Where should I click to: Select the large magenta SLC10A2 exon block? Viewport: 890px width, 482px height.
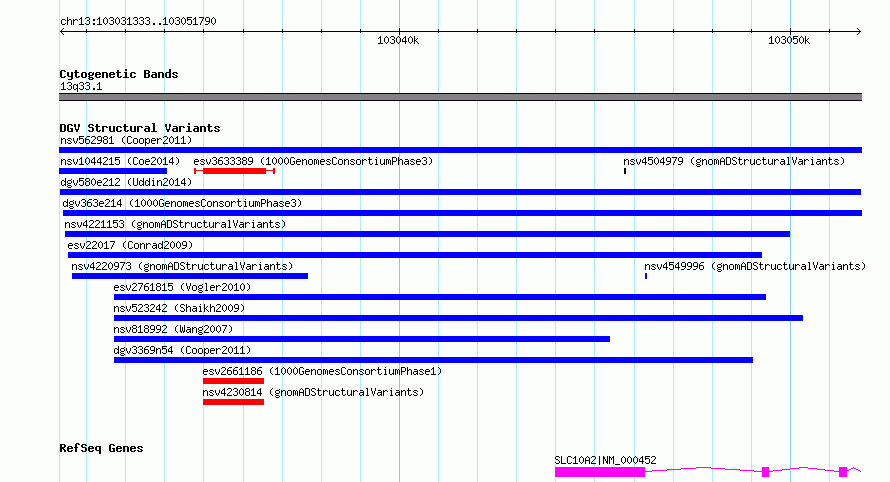pos(600,472)
